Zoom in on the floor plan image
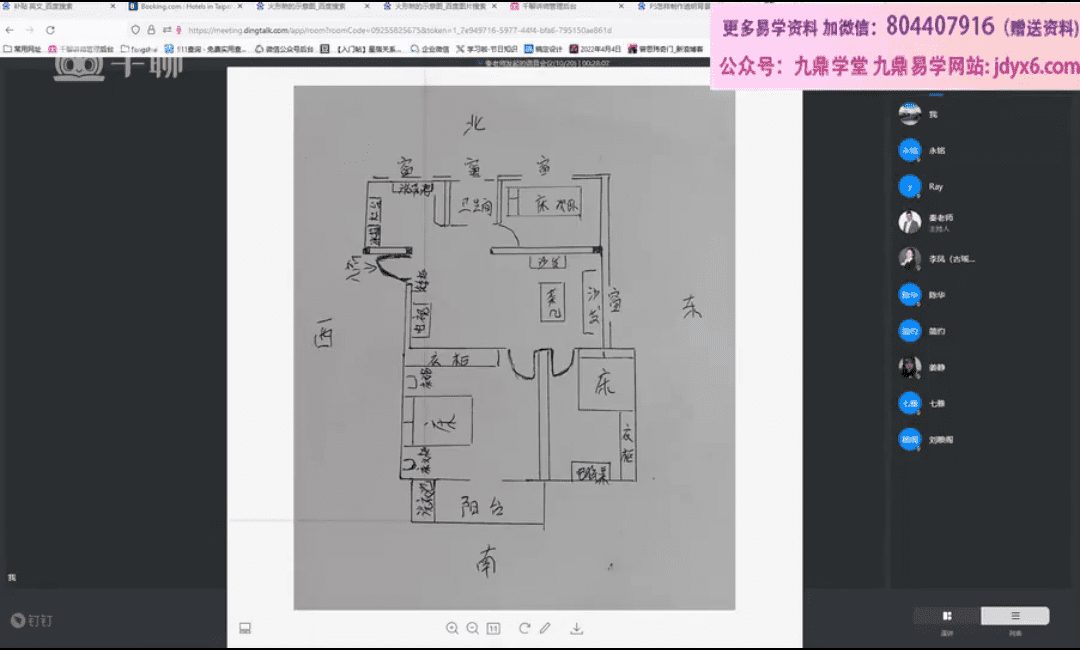Viewport: 1080px width, 650px height. pos(452,628)
